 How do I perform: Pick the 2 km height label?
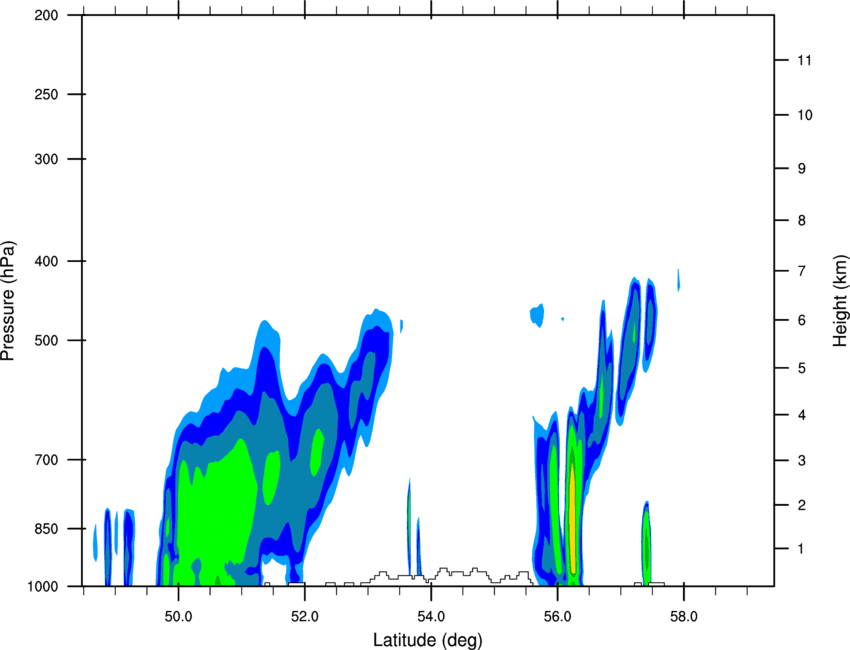(802, 505)
